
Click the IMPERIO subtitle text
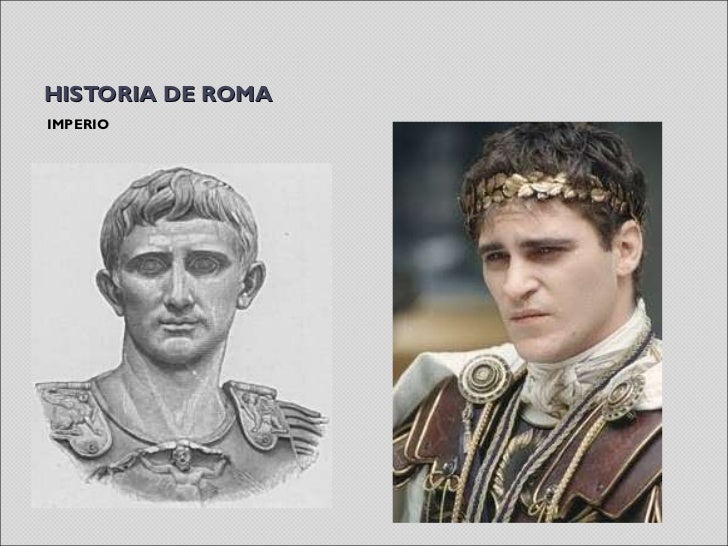tap(78, 124)
